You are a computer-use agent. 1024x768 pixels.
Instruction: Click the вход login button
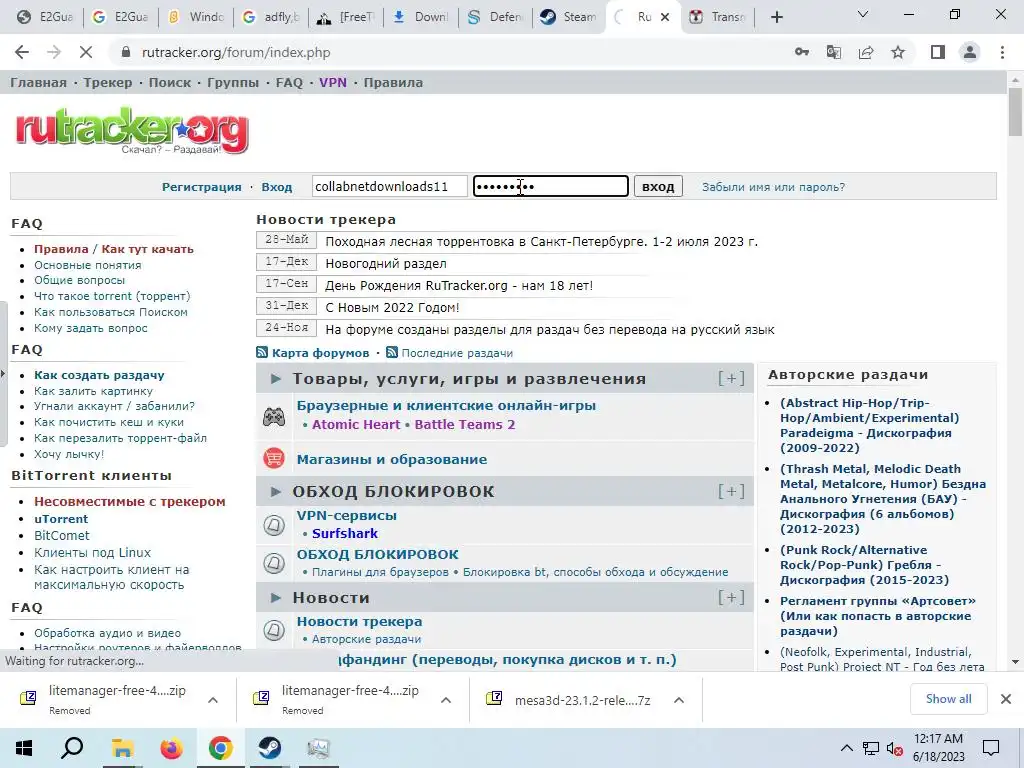coord(658,187)
